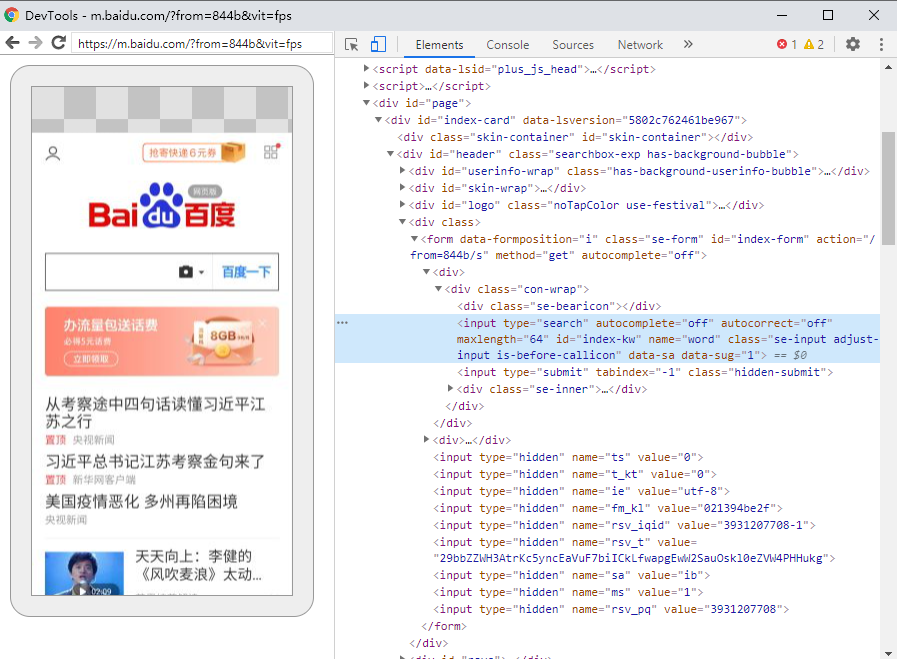Select hidden input name="ts" line
Screen dimensions: 897x659
pos(568,457)
